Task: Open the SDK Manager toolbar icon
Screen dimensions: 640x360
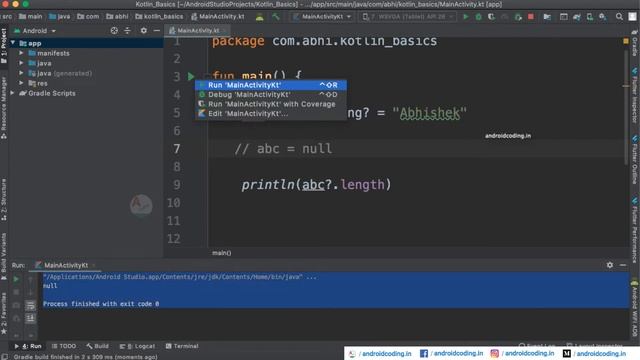Action: [603, 17]
